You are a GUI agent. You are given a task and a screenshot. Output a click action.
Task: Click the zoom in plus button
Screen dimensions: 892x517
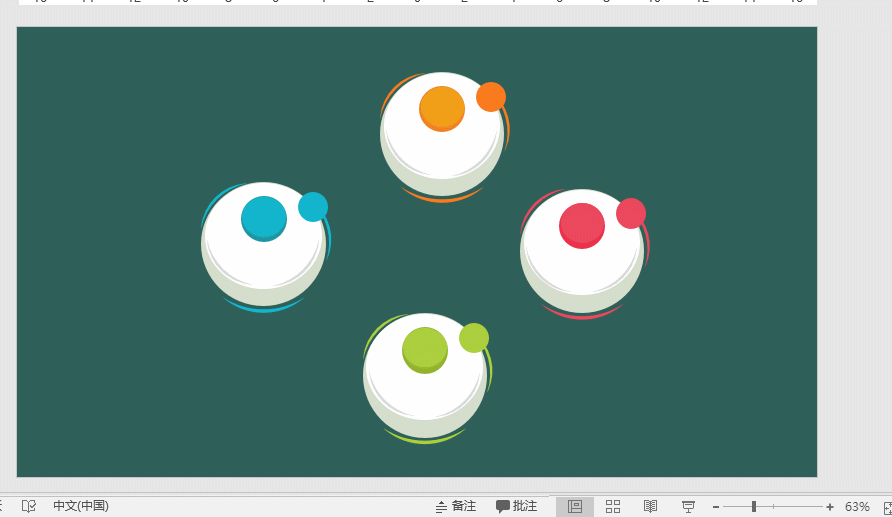pyautogui.click(x=830, y=507)
